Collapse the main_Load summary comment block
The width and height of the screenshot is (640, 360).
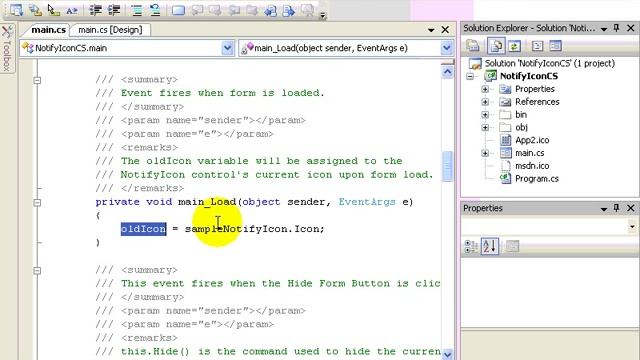pos(37,80)
